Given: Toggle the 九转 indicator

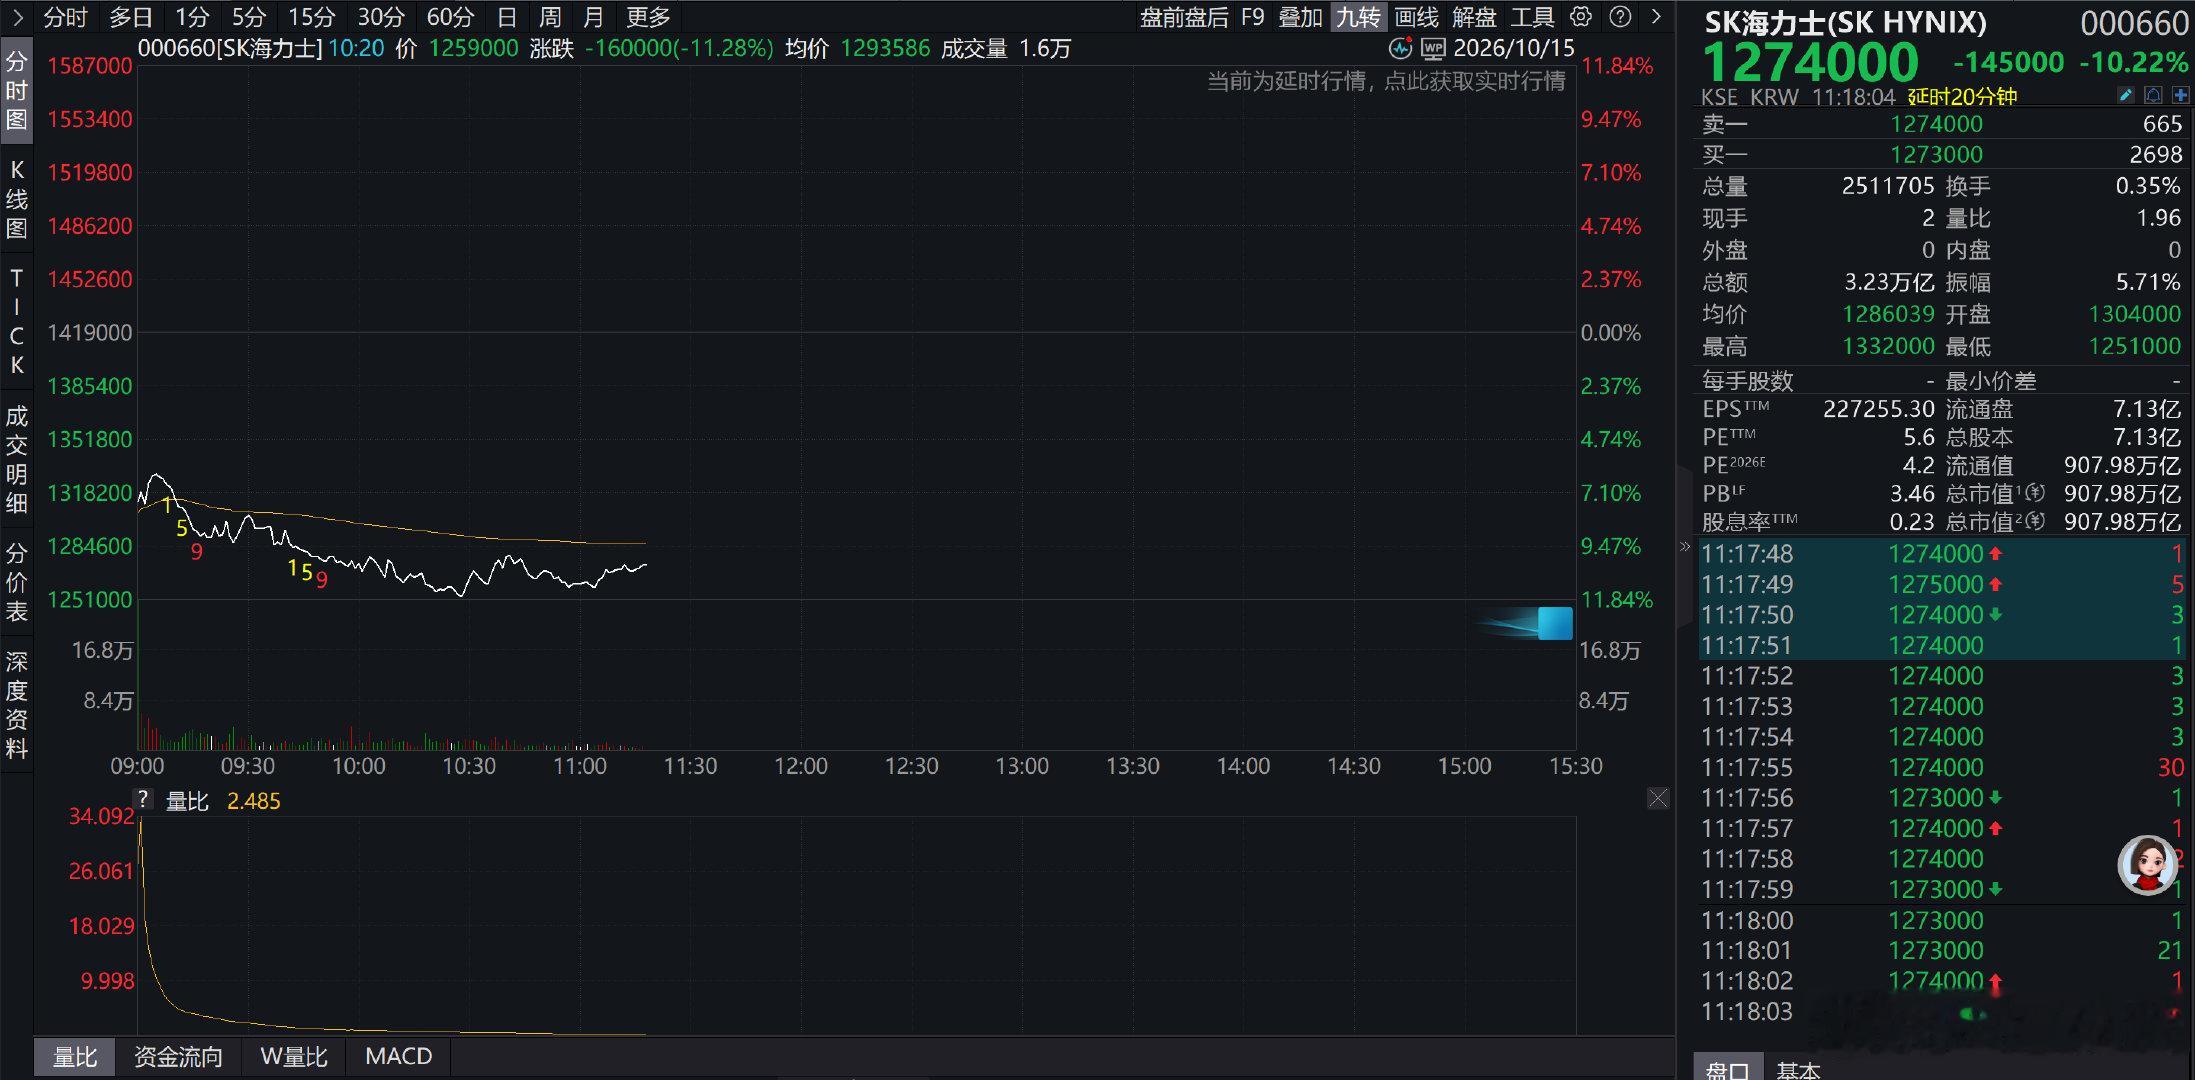Looking at the screenshot, I should (1358, 17).
